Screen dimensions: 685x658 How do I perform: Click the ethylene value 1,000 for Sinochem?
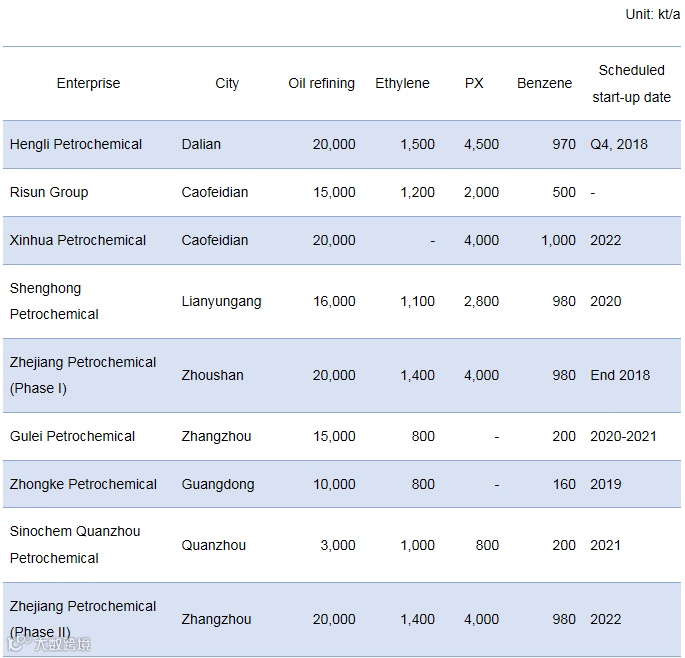tap(417, 545)
